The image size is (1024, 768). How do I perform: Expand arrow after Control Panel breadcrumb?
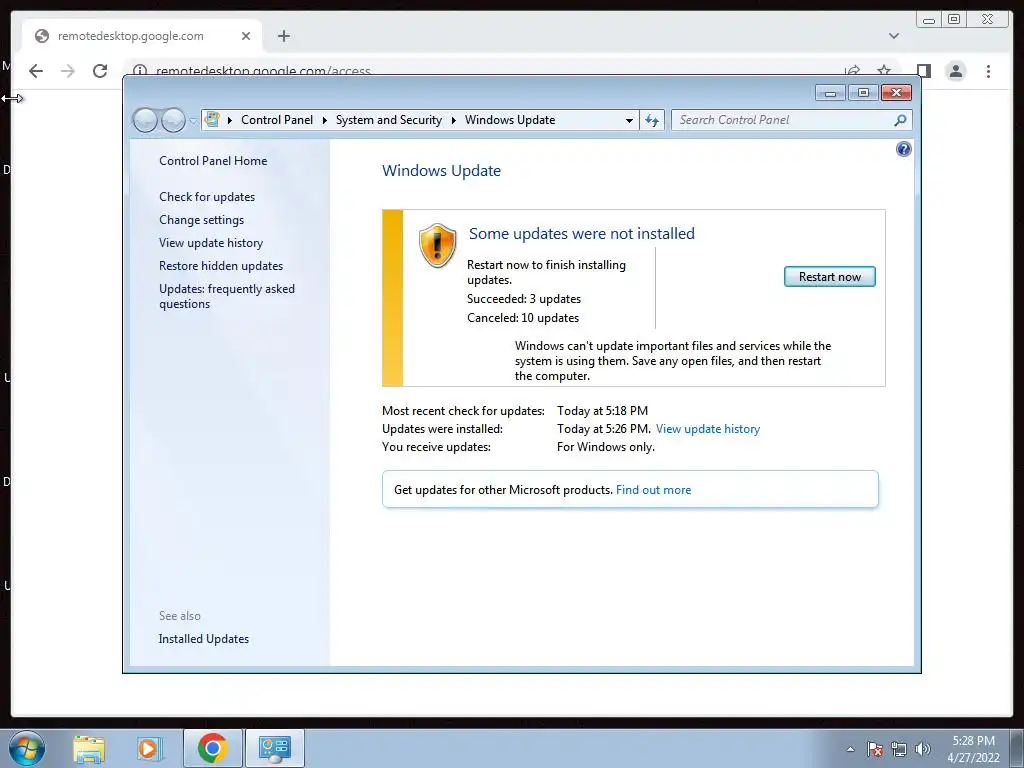coord(325,120)
